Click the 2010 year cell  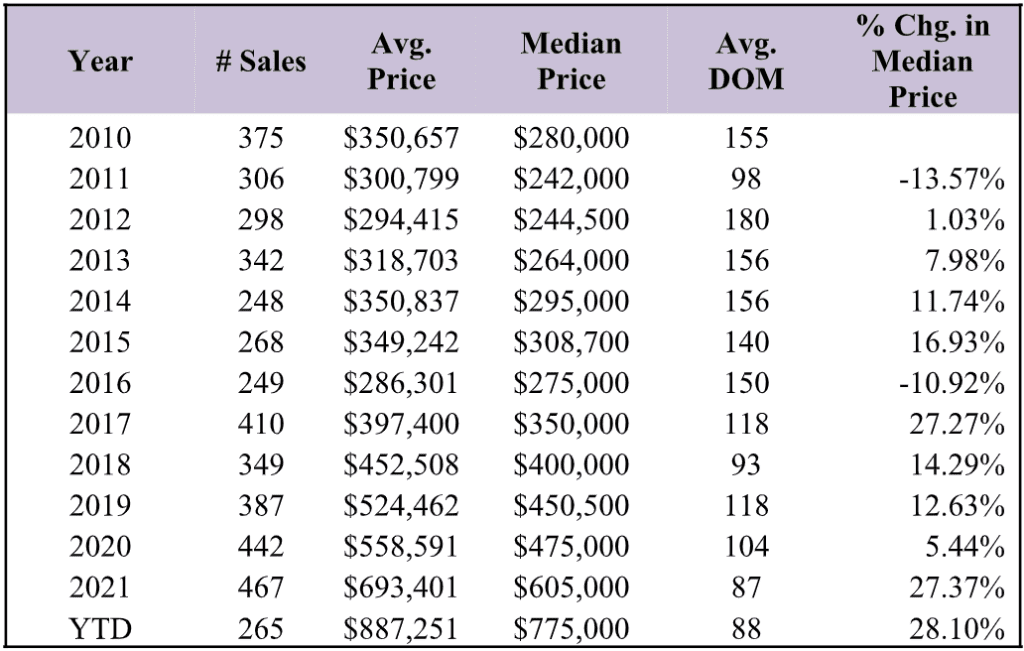point(100,138)
